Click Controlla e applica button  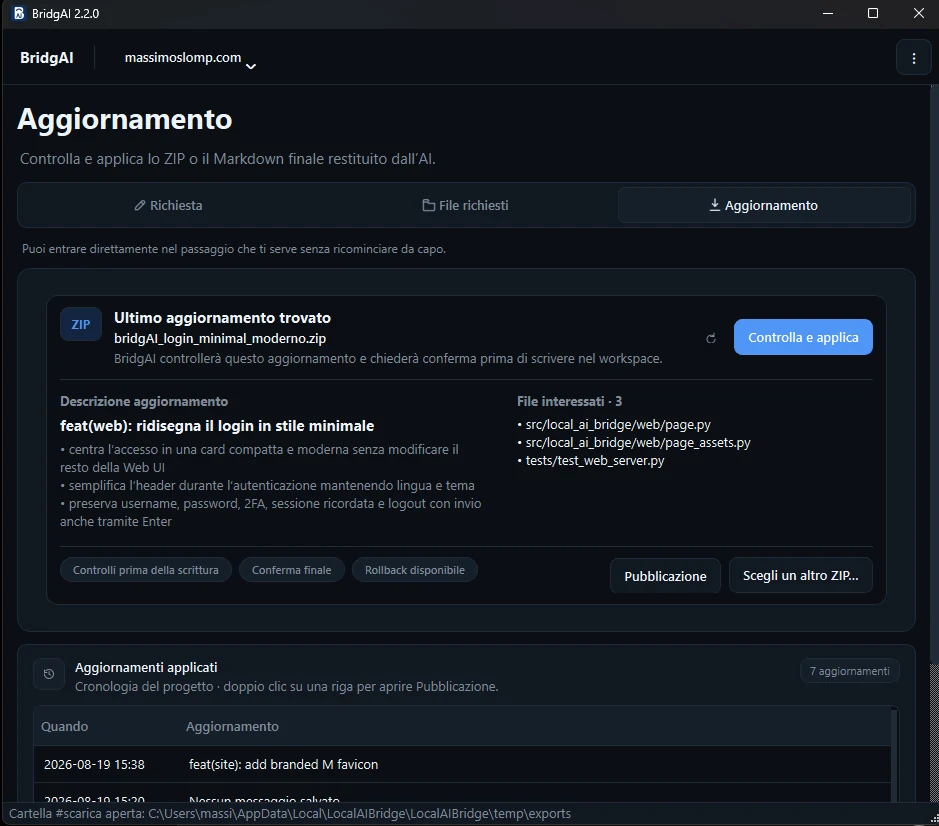(803, 337)
